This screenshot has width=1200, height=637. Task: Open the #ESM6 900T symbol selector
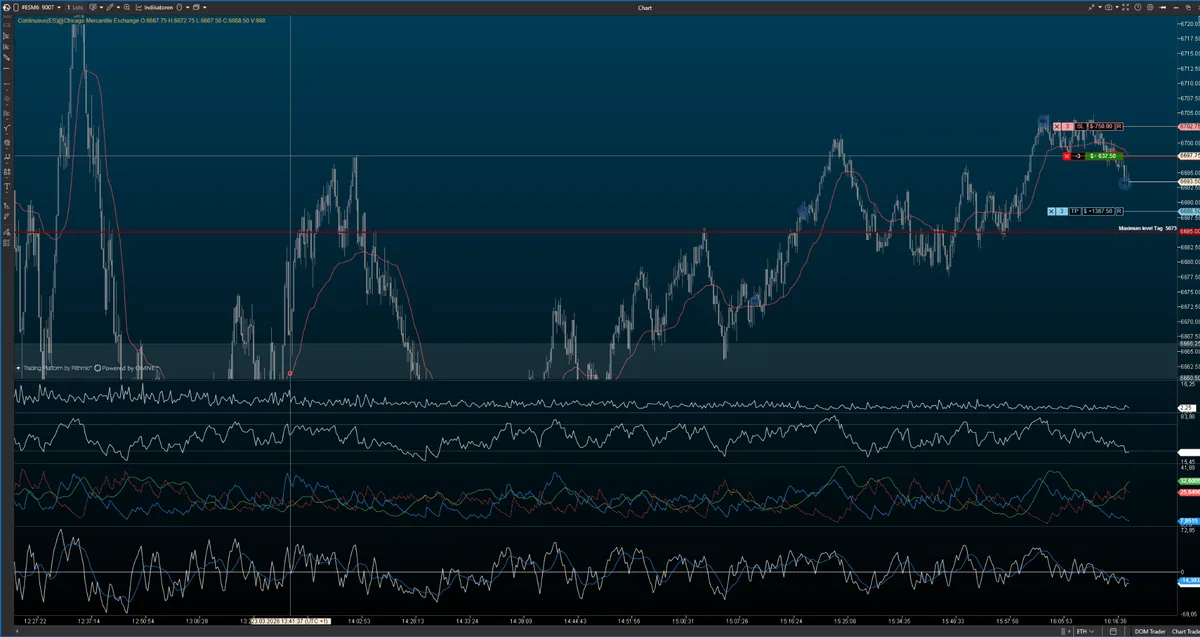coord(38,8)
